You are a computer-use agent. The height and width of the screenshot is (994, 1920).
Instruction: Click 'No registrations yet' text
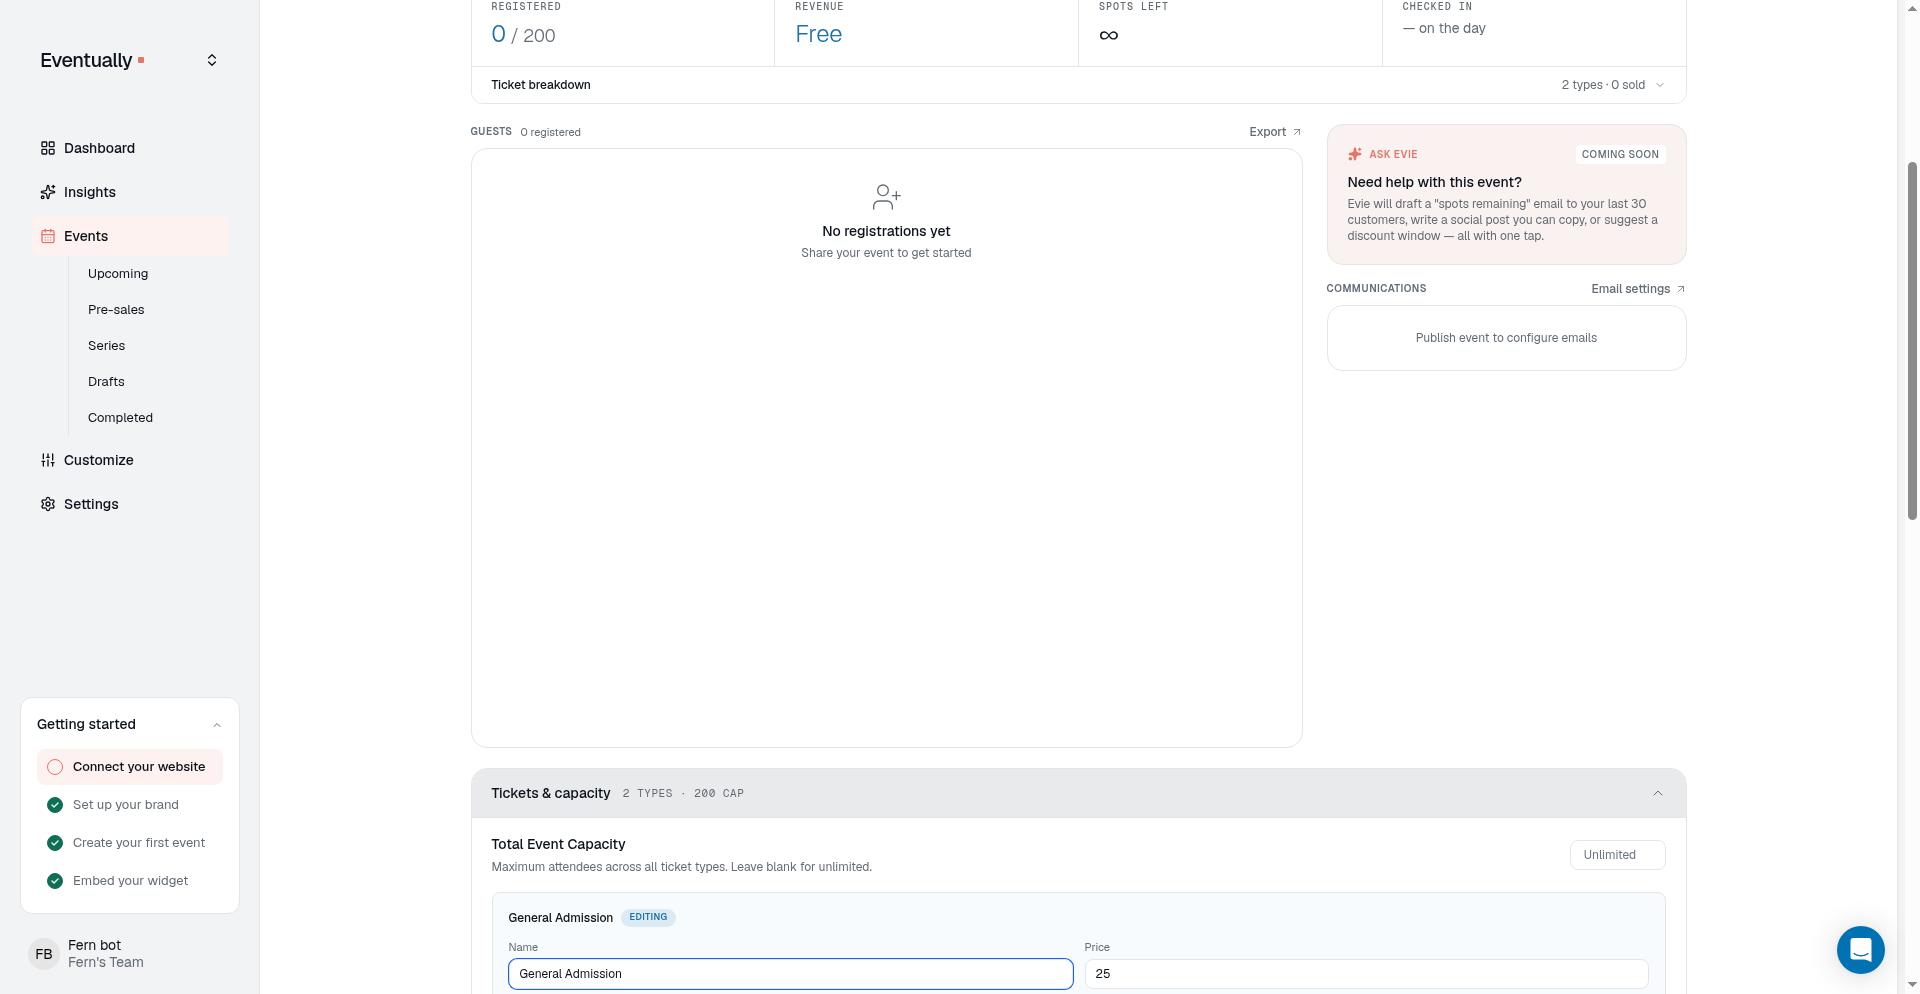click(x=886, y=231)
